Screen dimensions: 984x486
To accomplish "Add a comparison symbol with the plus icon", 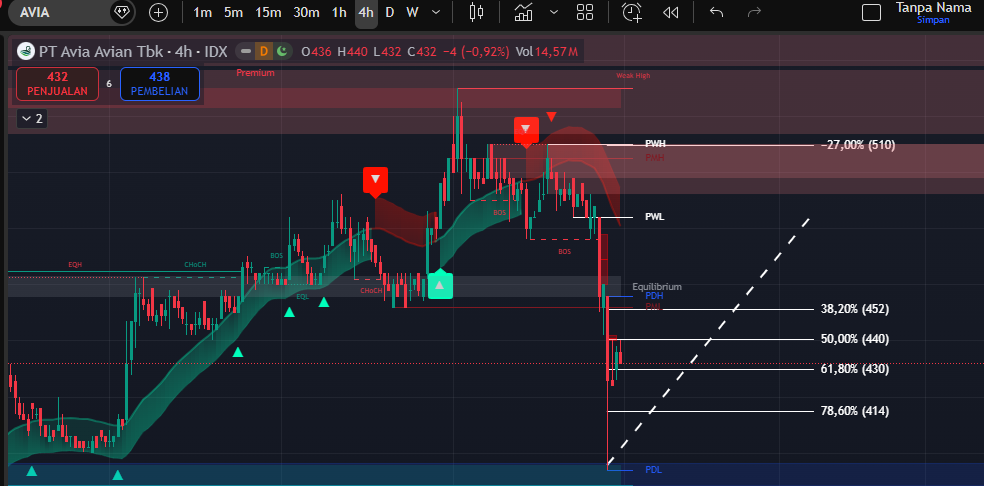I will tap(158, 12).
